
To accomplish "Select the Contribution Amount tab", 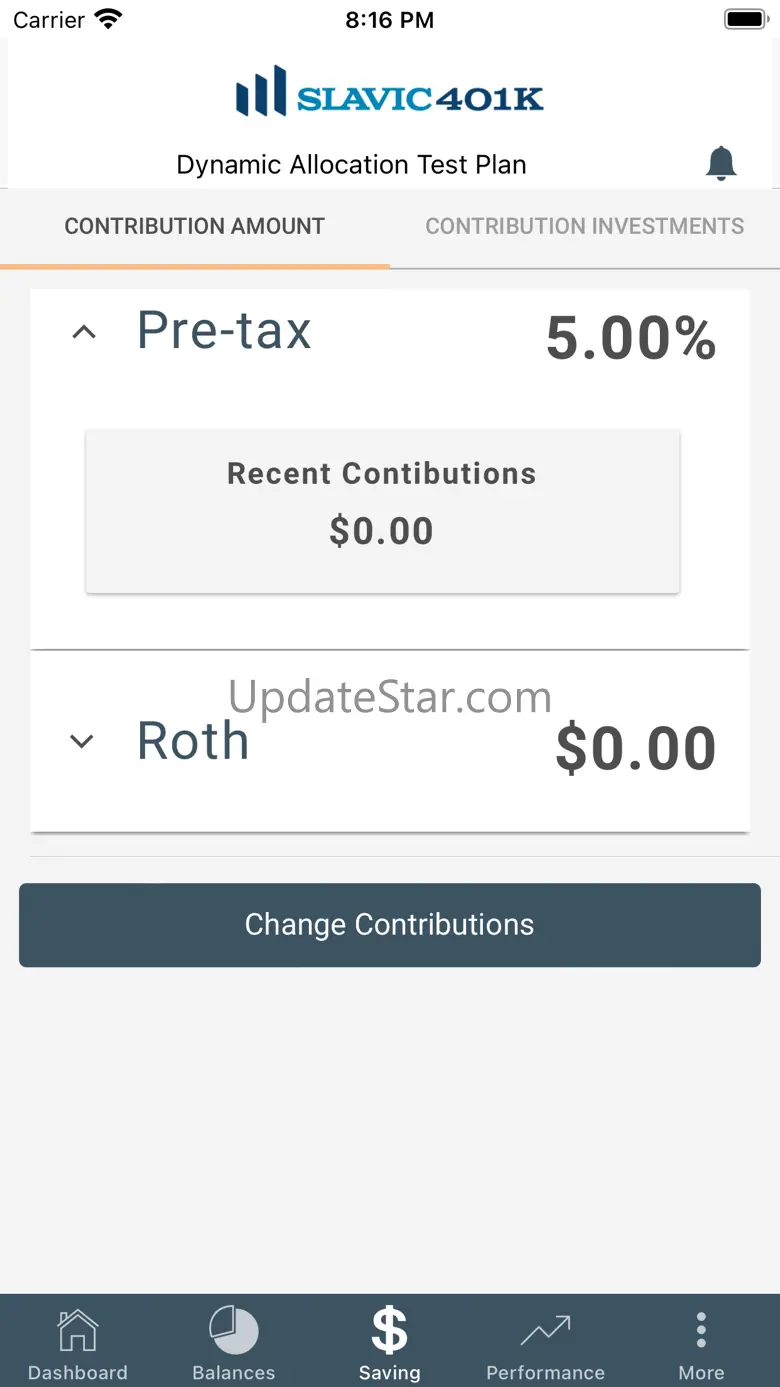I will point(195,226).
